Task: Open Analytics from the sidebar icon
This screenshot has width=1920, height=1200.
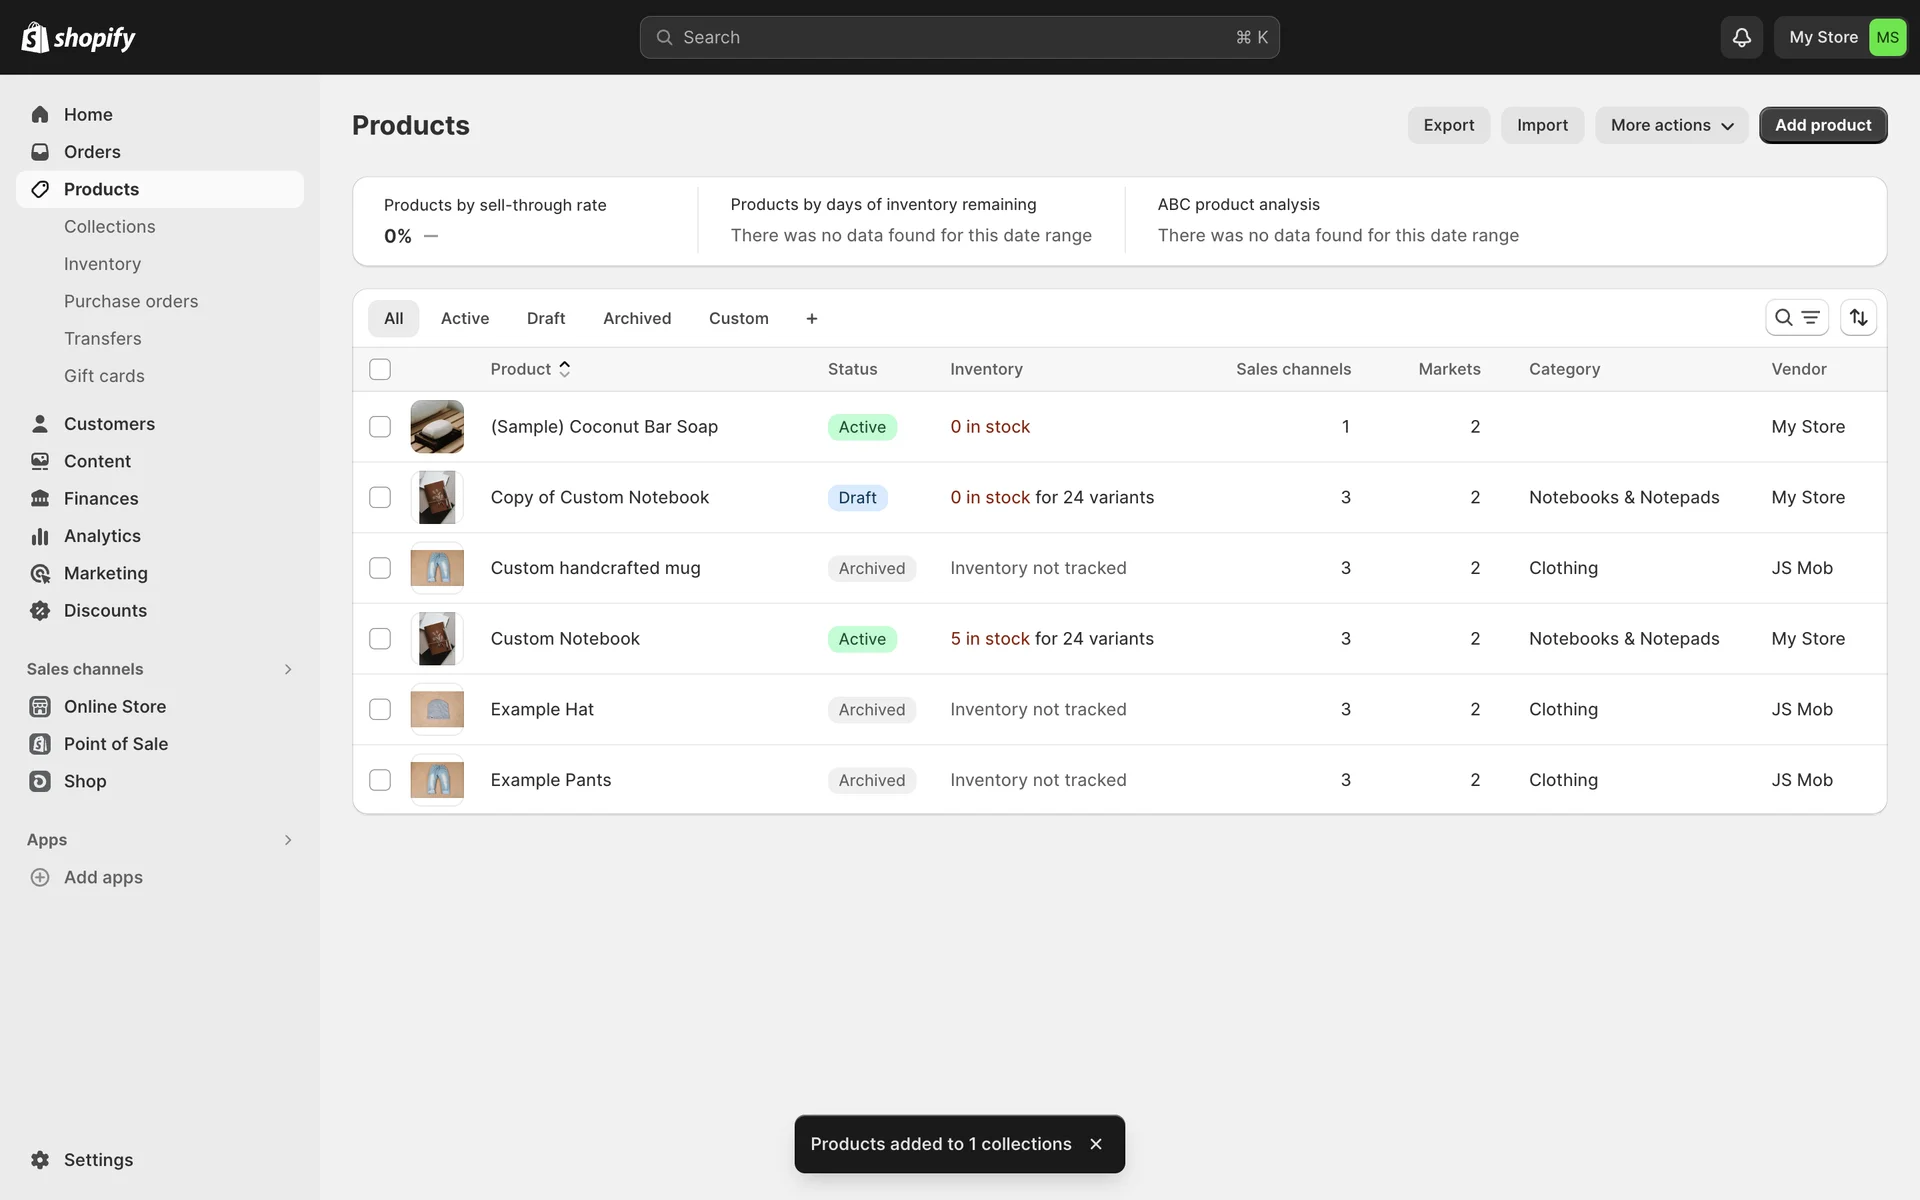Action: tap(40, 536)
